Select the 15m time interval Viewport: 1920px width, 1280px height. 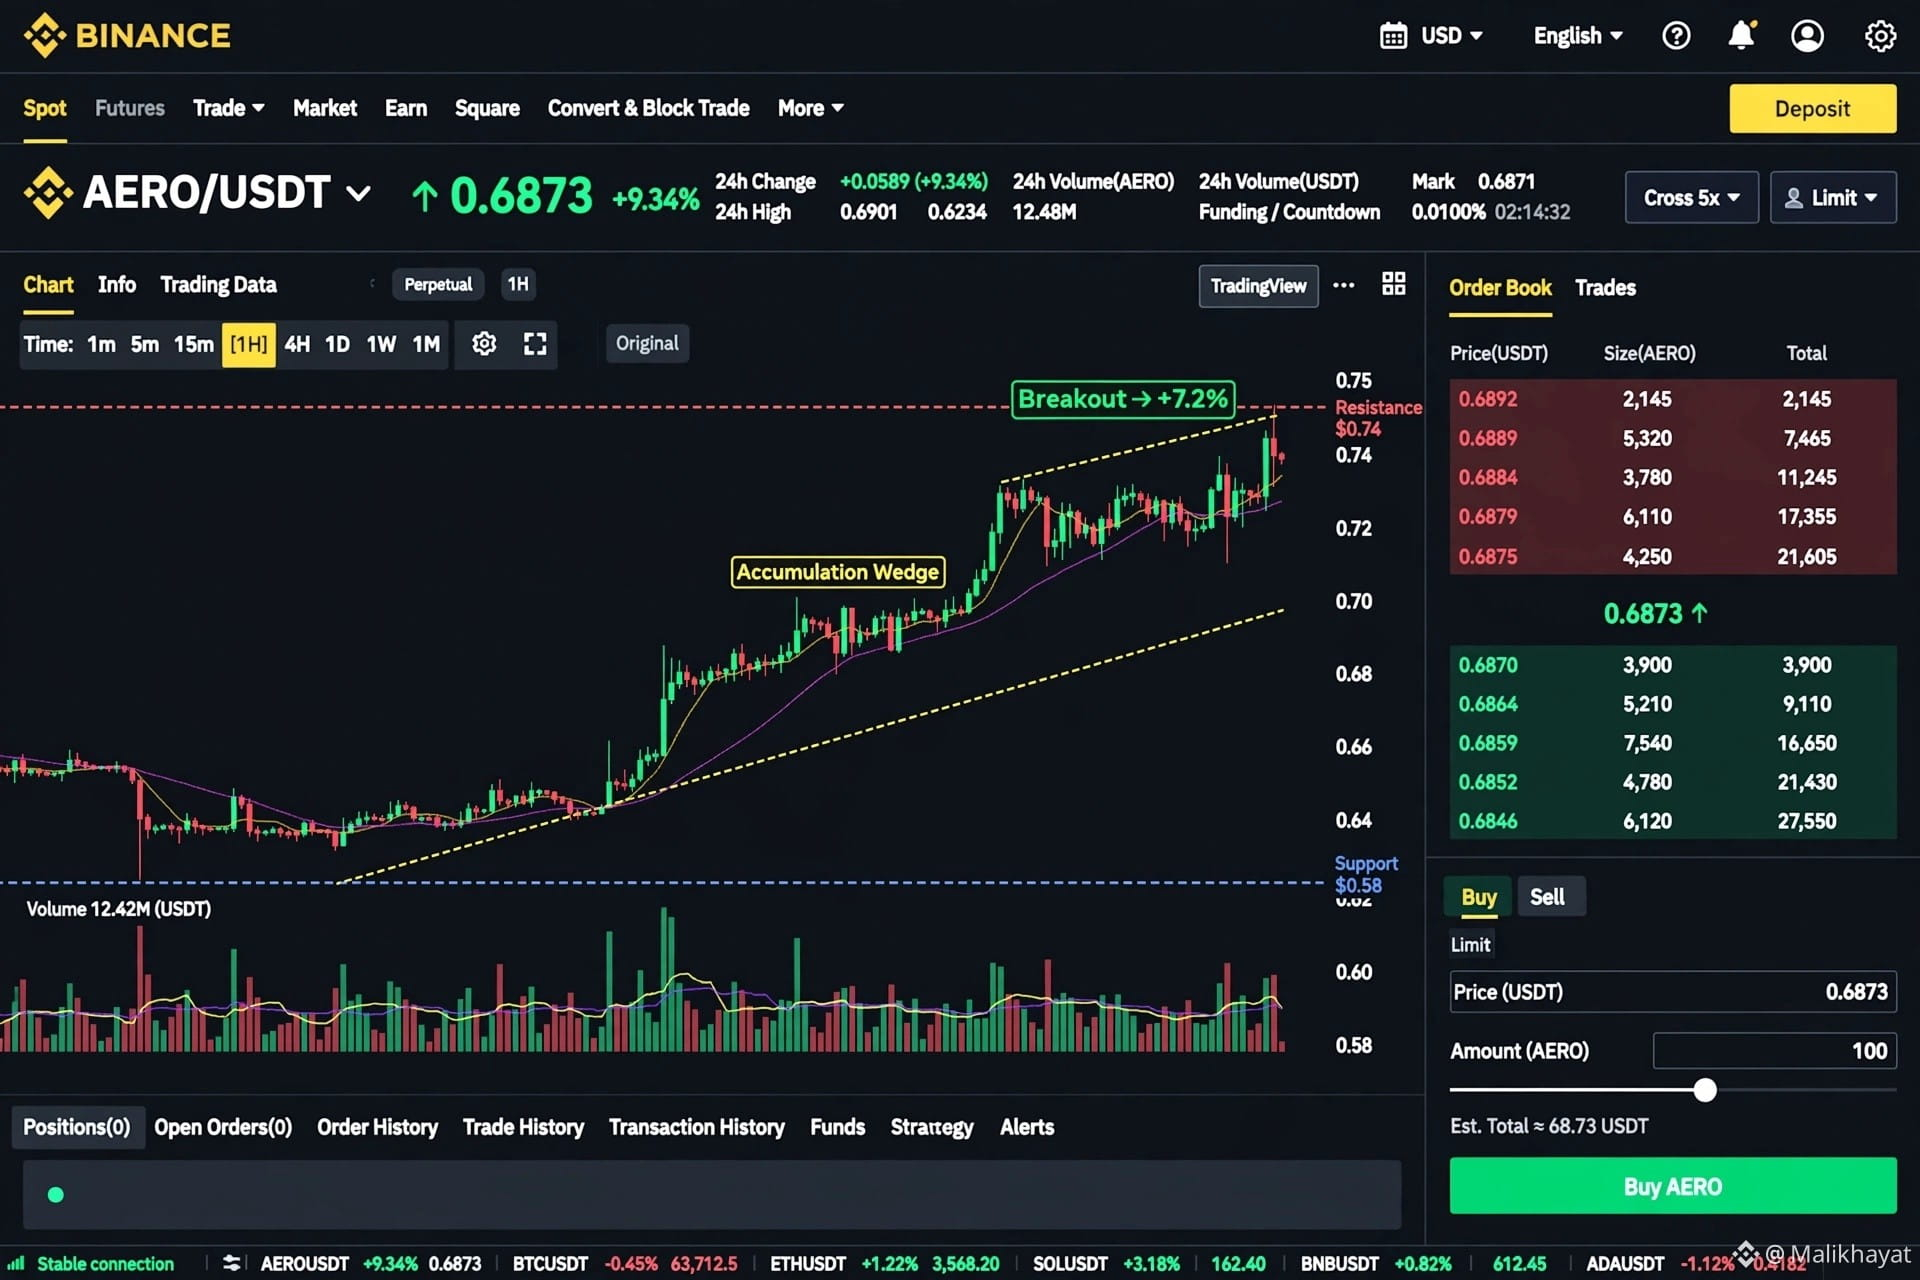pyautogui.click(x=193, y=344)
